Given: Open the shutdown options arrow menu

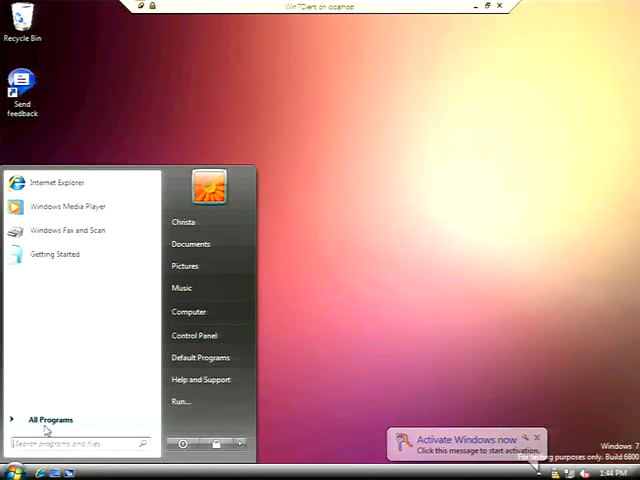Looking at the screenshot, I should tap(240, 443).
